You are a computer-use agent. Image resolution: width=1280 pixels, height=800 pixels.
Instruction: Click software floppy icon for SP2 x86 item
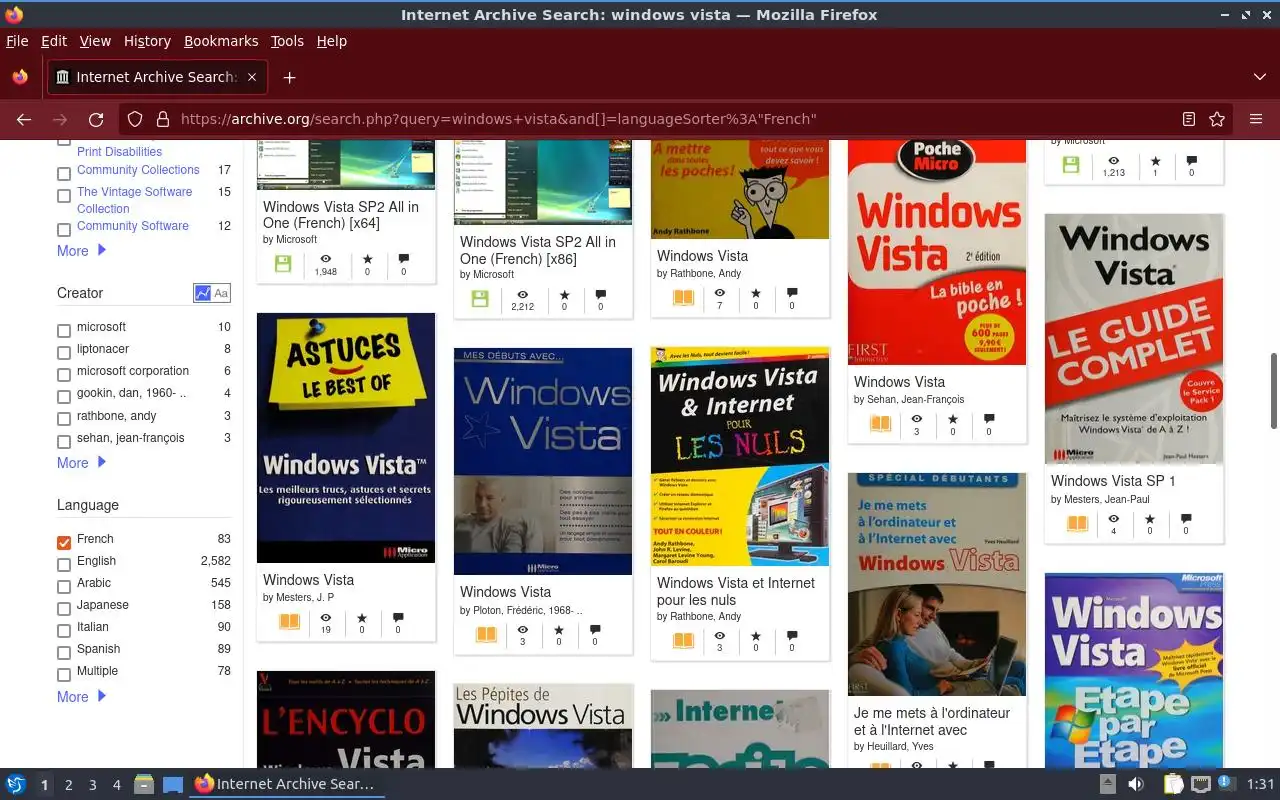tap(480, 298)
